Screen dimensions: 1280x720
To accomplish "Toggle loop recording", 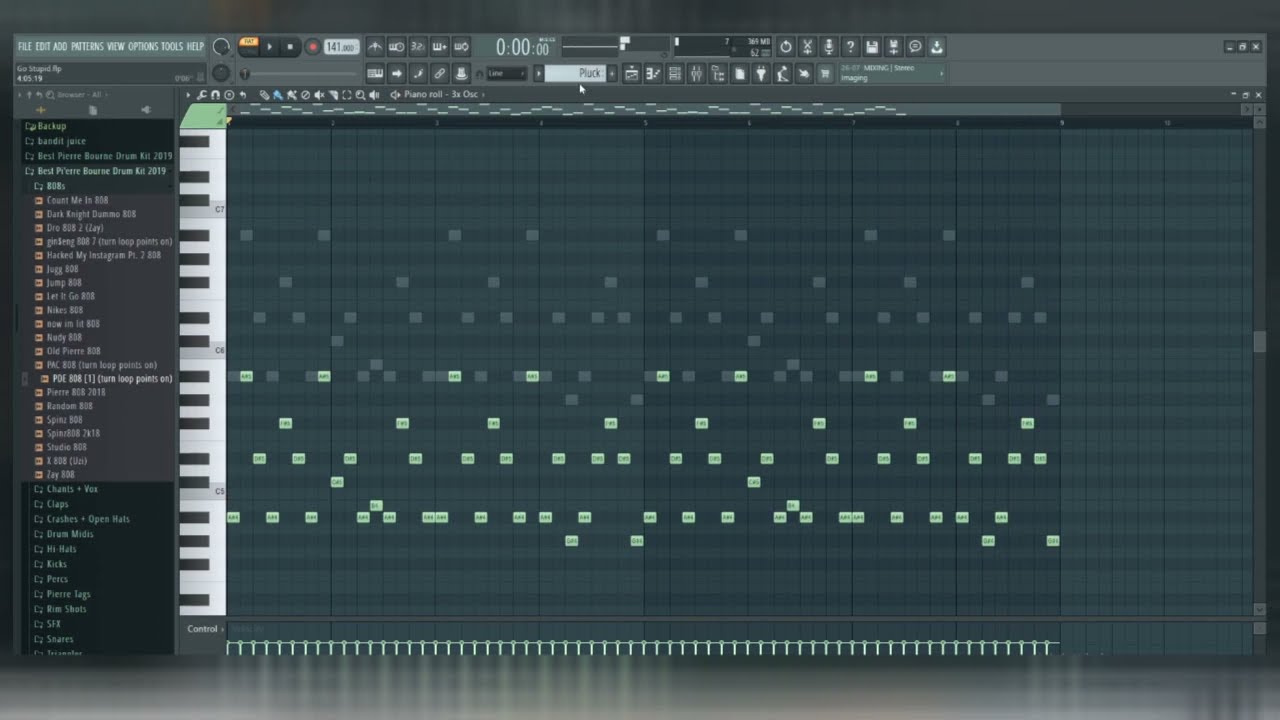I will (460, 47).
